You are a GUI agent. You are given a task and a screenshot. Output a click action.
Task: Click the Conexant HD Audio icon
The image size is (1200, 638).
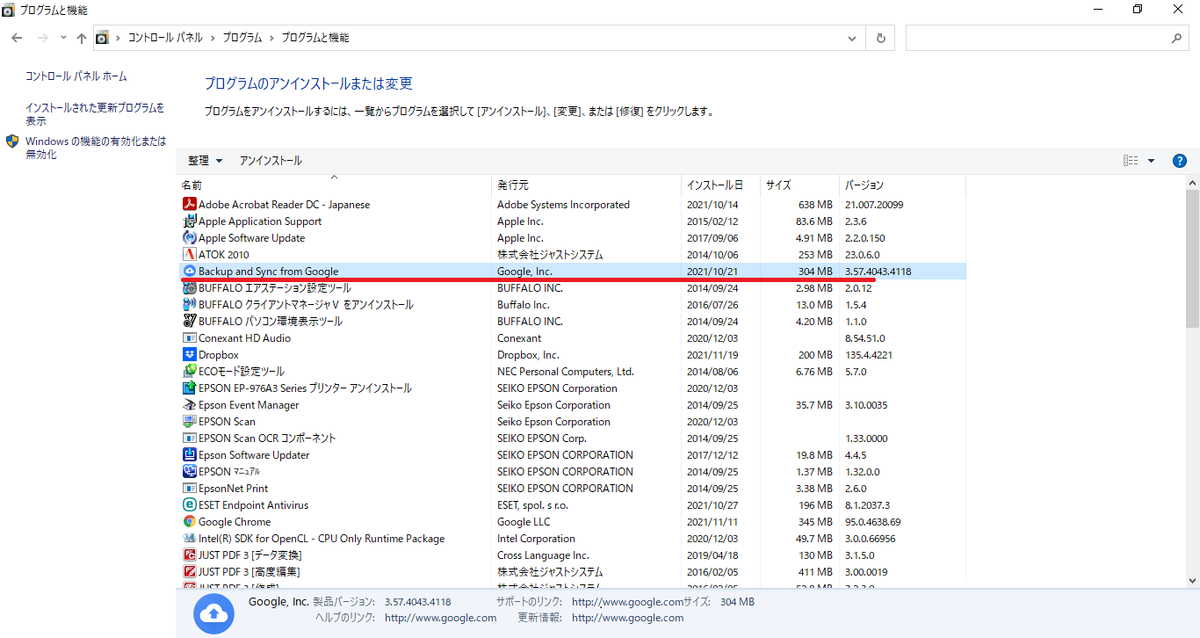pos(190,338)
